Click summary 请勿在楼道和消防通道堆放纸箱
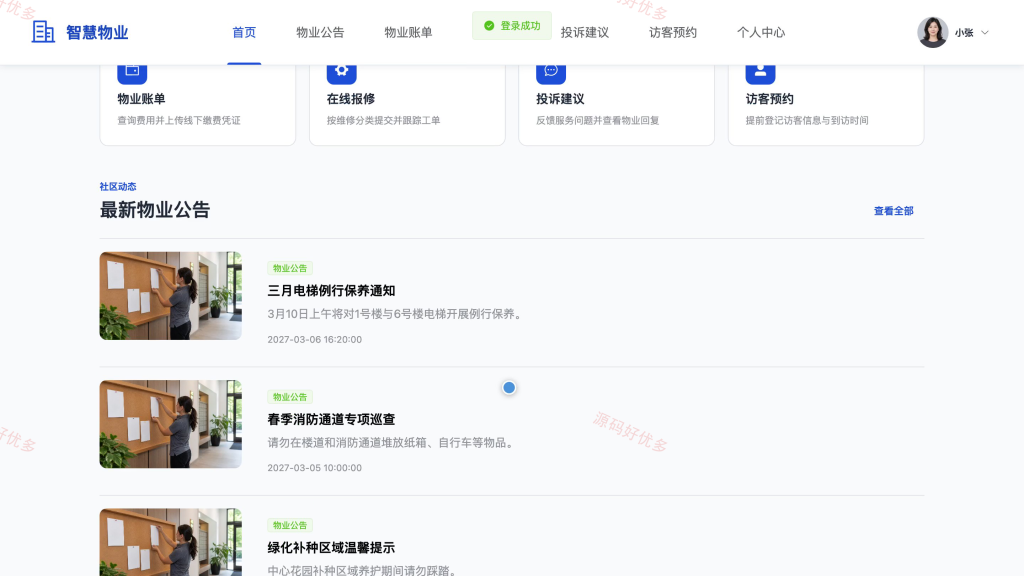Image resolution: width=1024 pixels, height=576 pixels. [x=392, y=443]
